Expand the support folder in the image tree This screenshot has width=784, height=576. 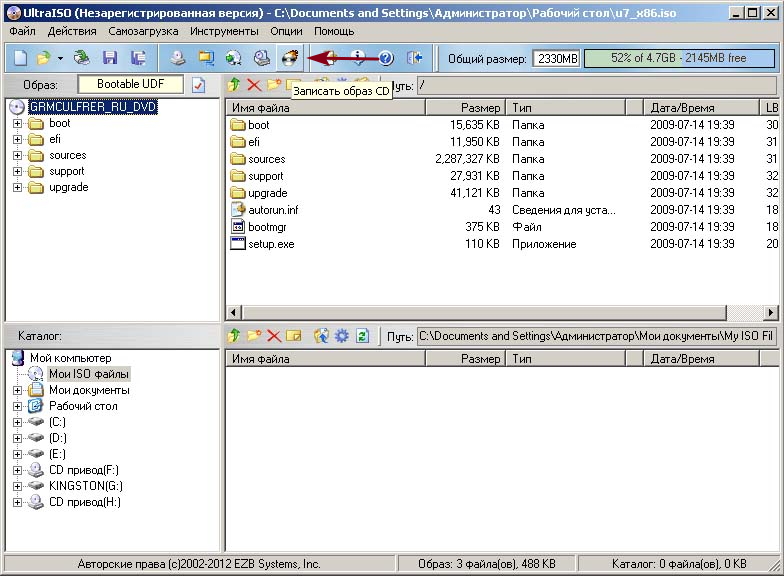pos(18,172)
